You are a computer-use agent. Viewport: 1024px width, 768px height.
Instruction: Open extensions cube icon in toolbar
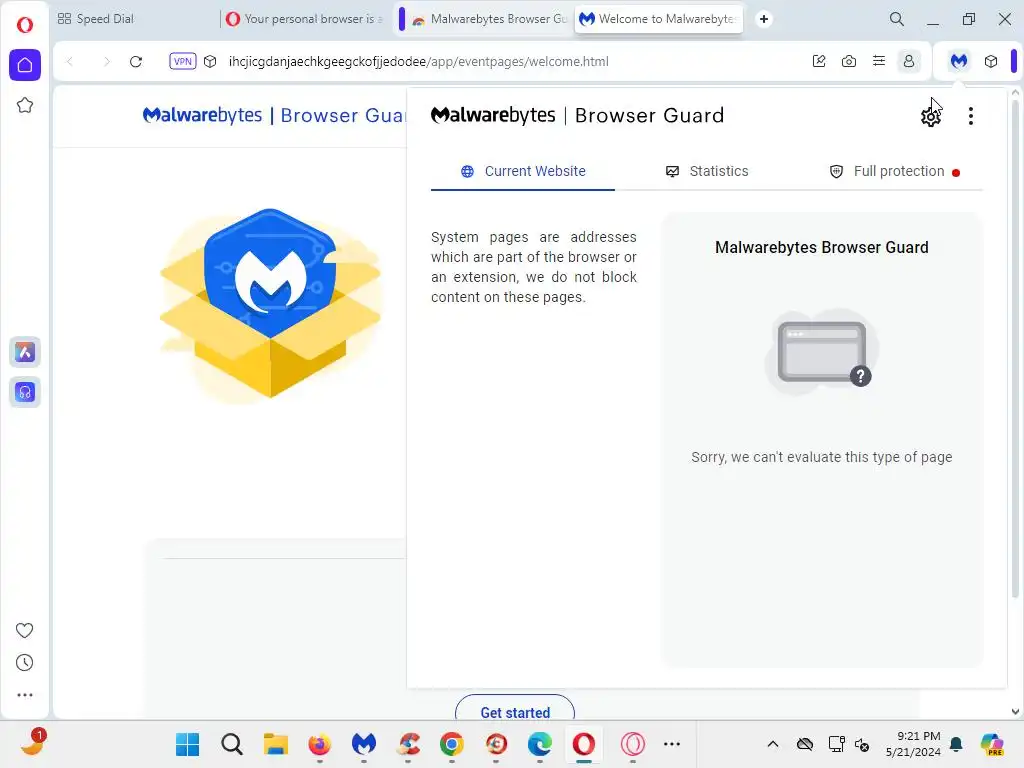point(991,61)
